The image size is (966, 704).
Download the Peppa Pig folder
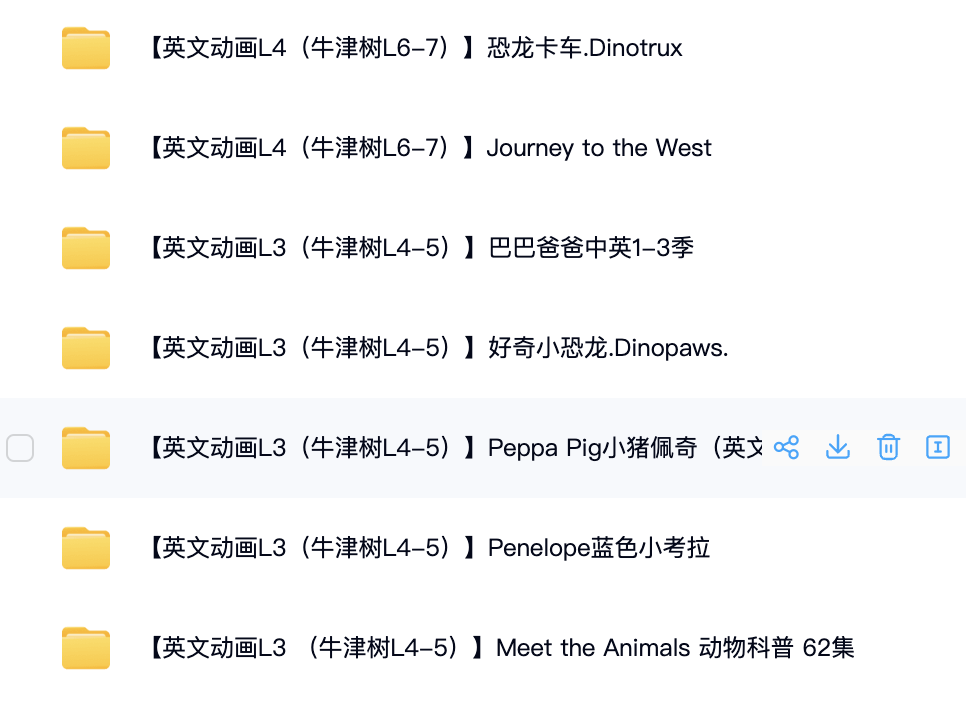point(837,447)
